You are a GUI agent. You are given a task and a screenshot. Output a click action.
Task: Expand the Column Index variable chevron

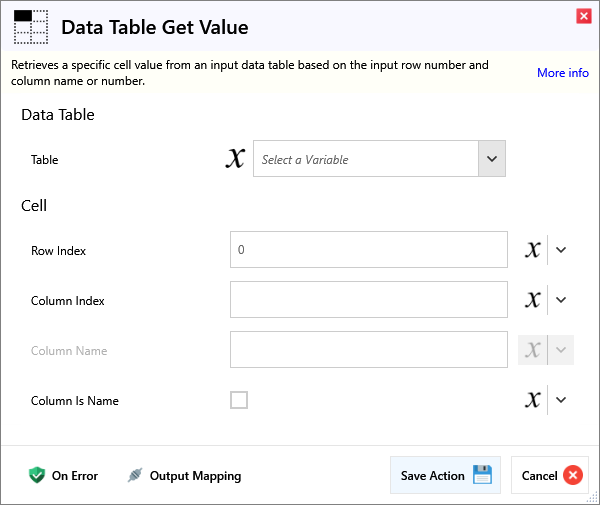pos(561,300)
